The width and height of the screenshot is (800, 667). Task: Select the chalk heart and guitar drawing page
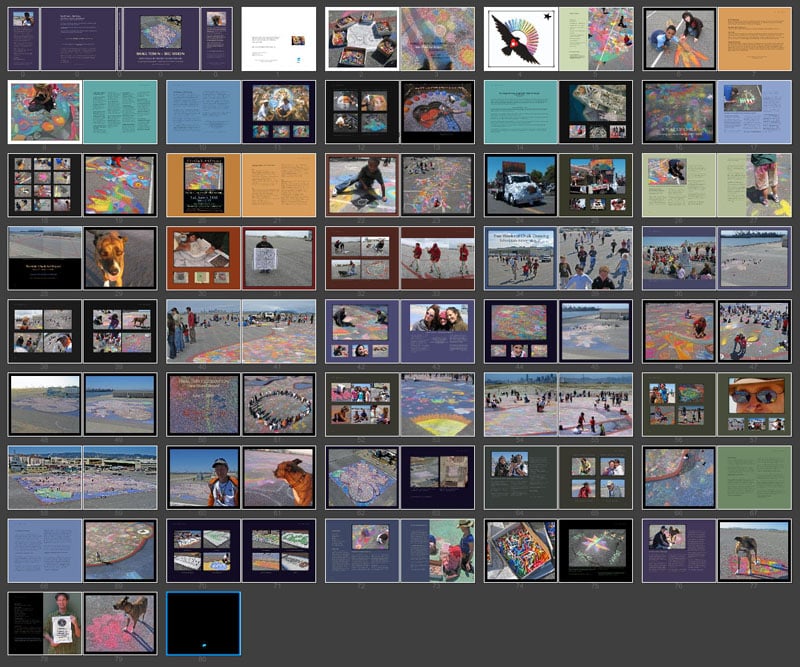pyautogui.click(x=438, y=112)
